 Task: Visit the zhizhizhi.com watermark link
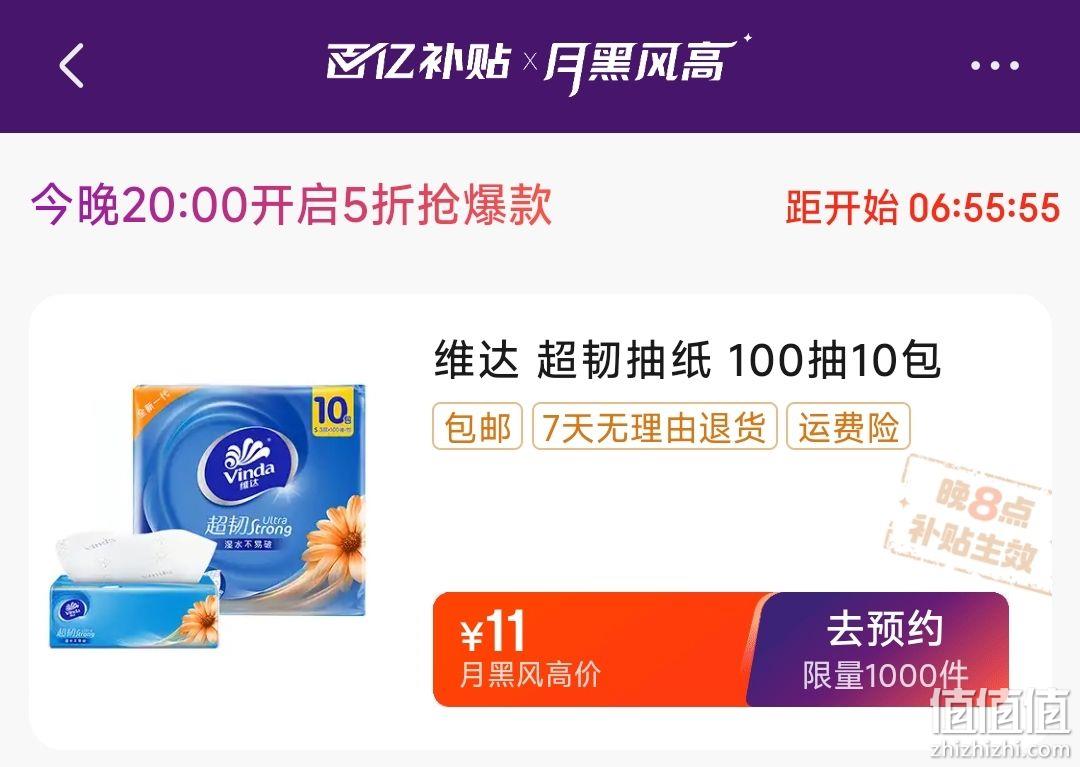tap(1001, 749)
